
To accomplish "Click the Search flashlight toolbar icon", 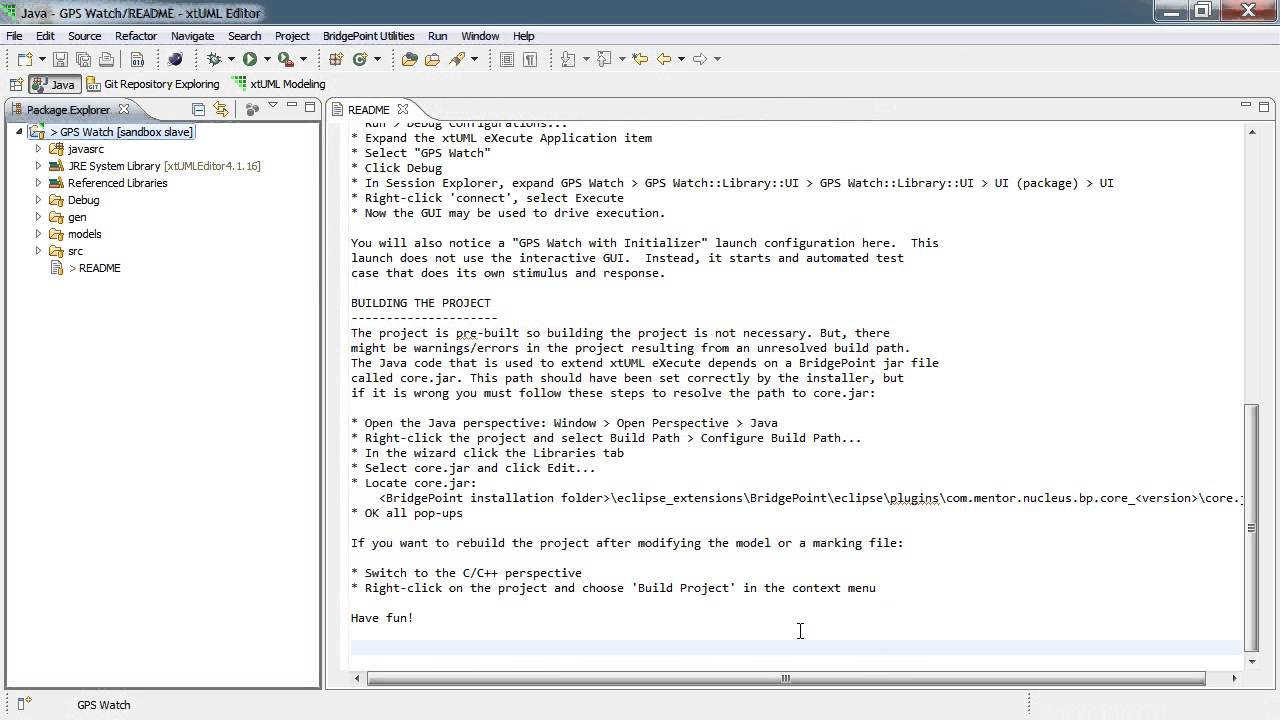I will pos(457,59).
